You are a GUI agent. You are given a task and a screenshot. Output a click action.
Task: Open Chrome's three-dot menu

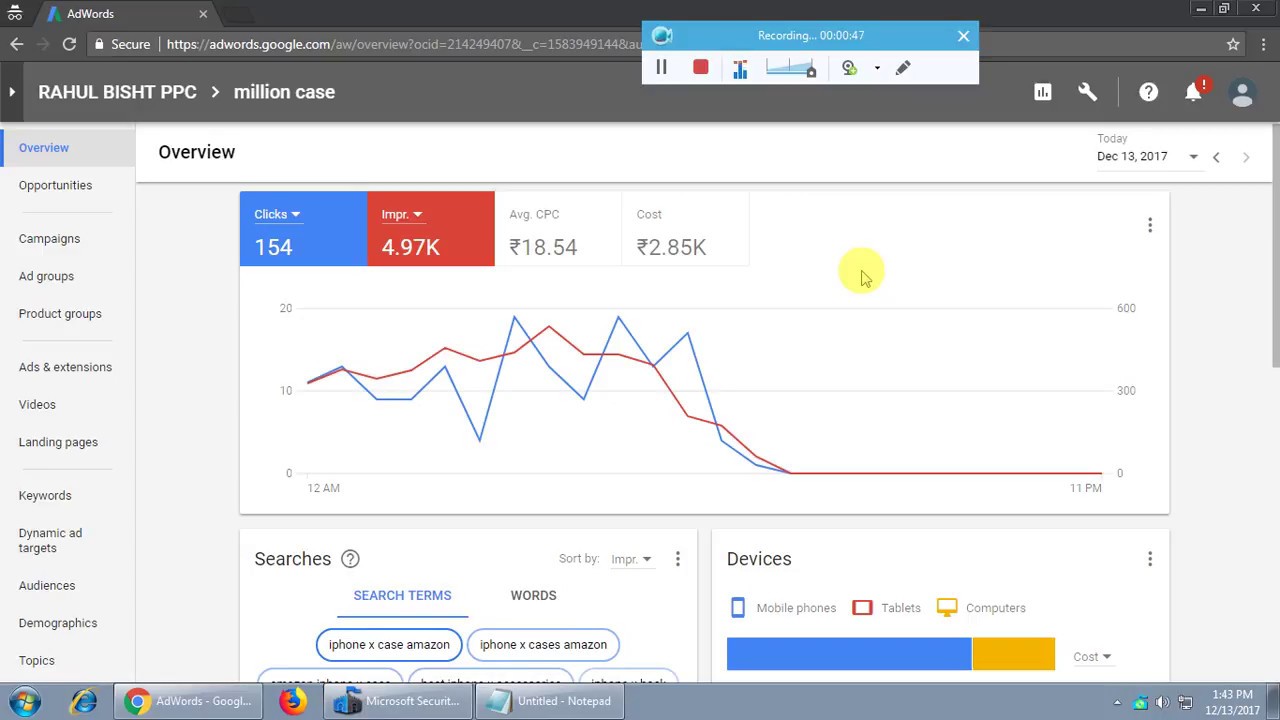tap(1263, 44)
